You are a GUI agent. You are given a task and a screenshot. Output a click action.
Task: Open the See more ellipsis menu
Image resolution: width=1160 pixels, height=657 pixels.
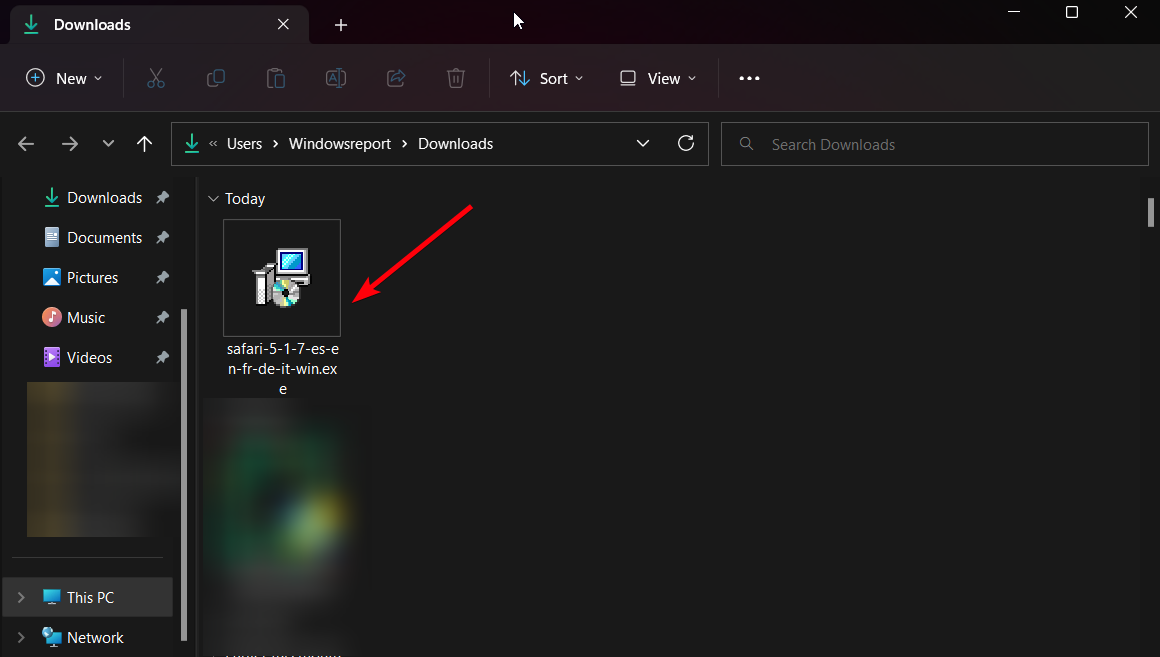[x=749, y=78]
